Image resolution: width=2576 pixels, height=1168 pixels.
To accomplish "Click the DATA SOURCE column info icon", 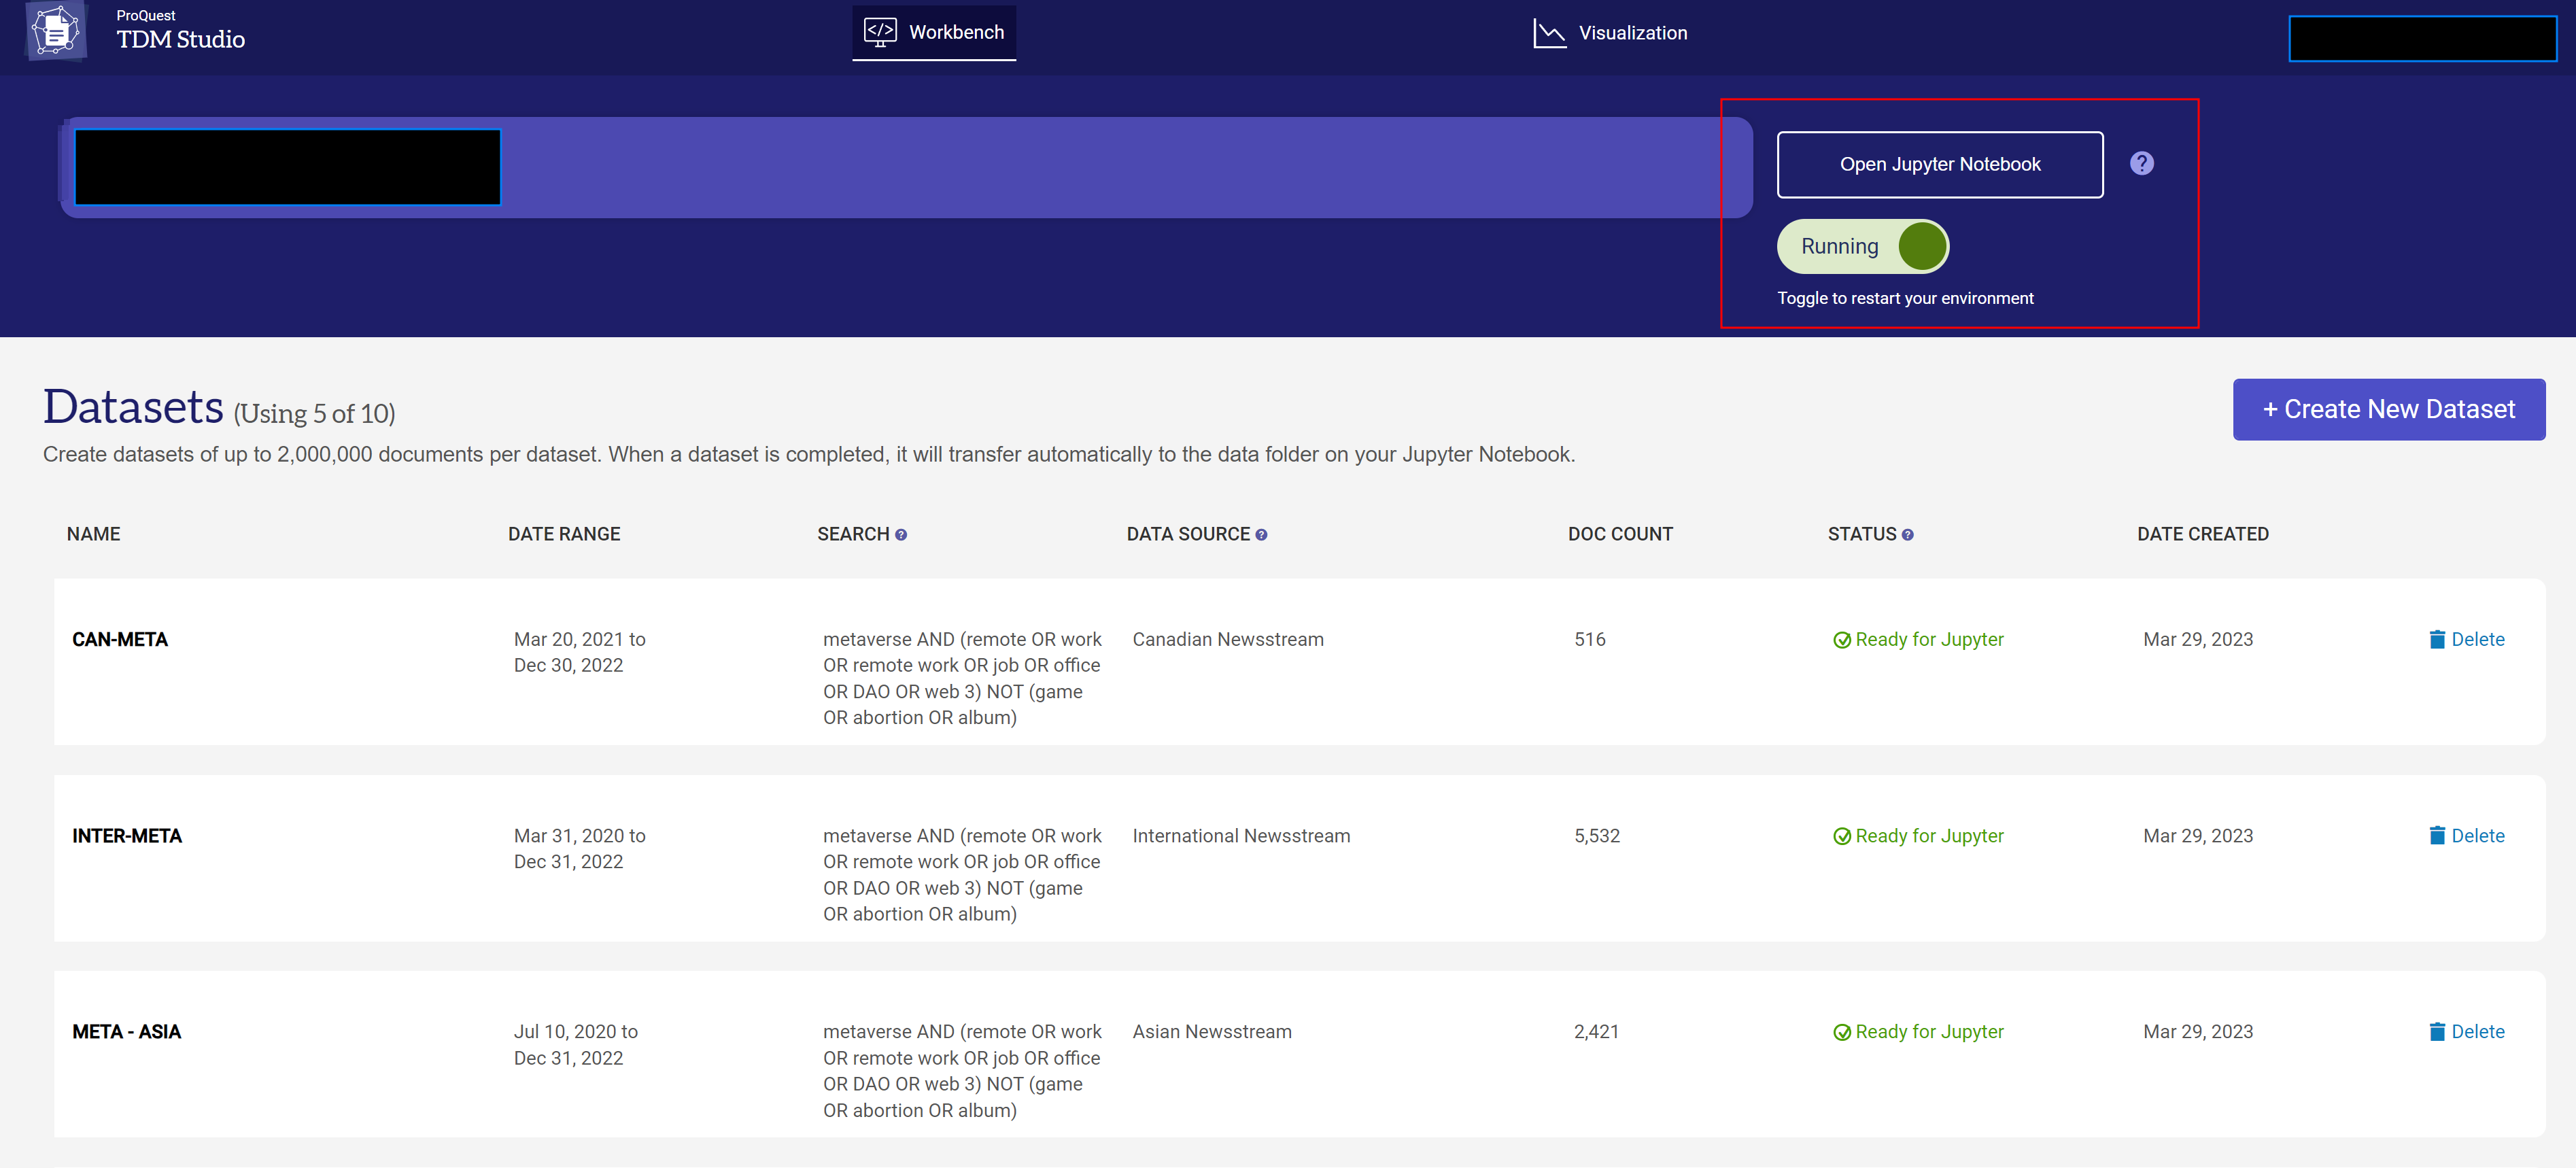I will (x=1261, y=535).
